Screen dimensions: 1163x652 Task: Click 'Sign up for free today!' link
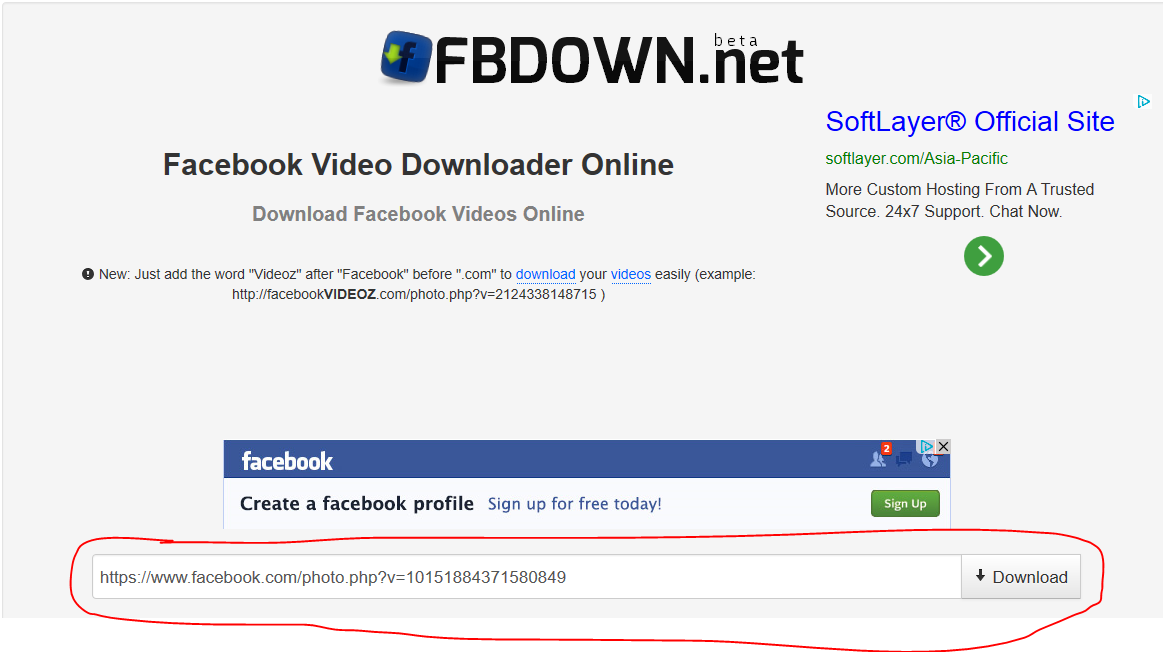pyautogui.click(x=574, y=504)
